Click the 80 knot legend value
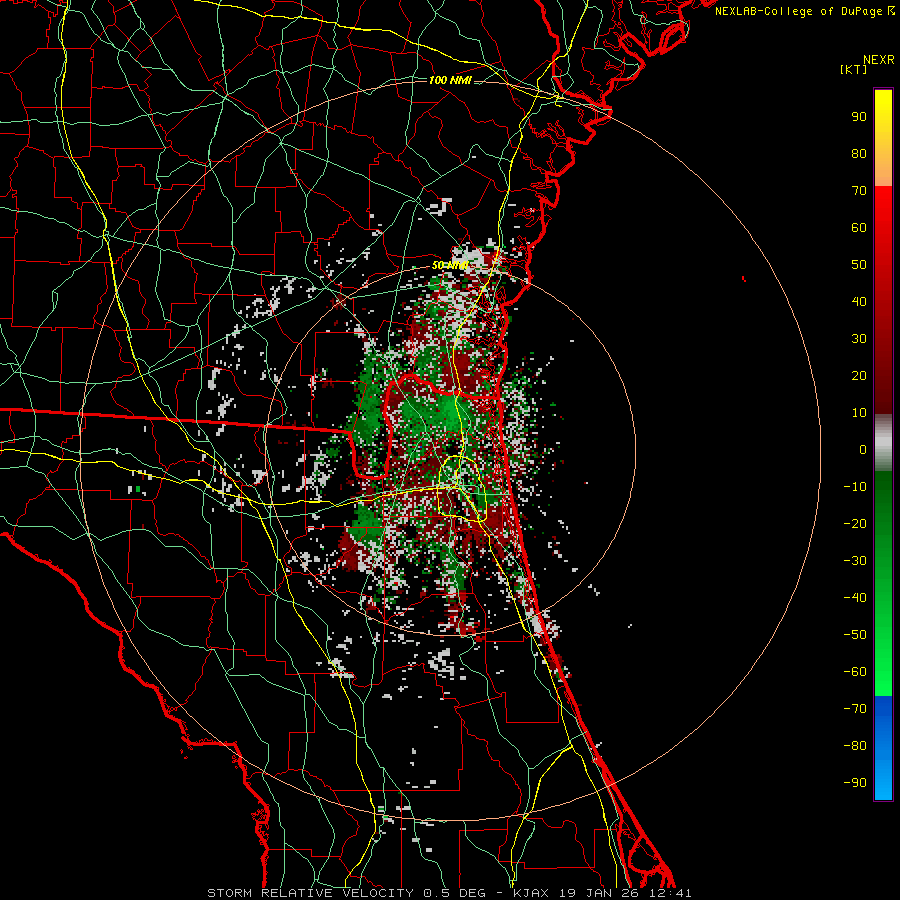Viewport: 900px width, 900px height. [x=859, y=154]
